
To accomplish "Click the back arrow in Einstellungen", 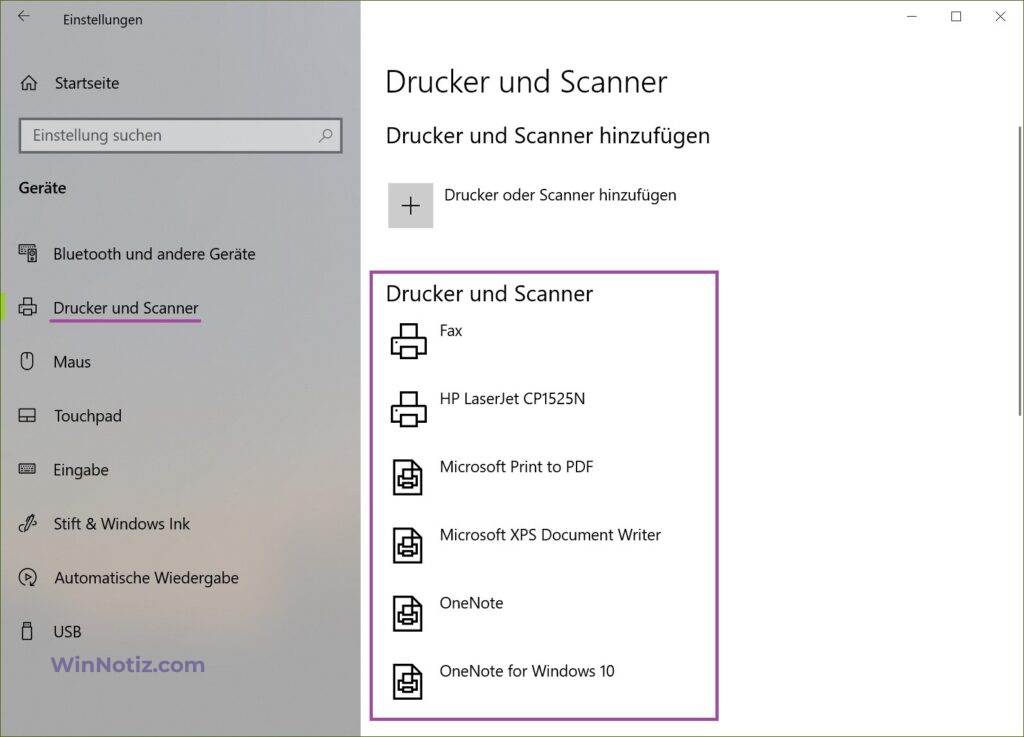I will pyautogui.click(x=24, y=17).
